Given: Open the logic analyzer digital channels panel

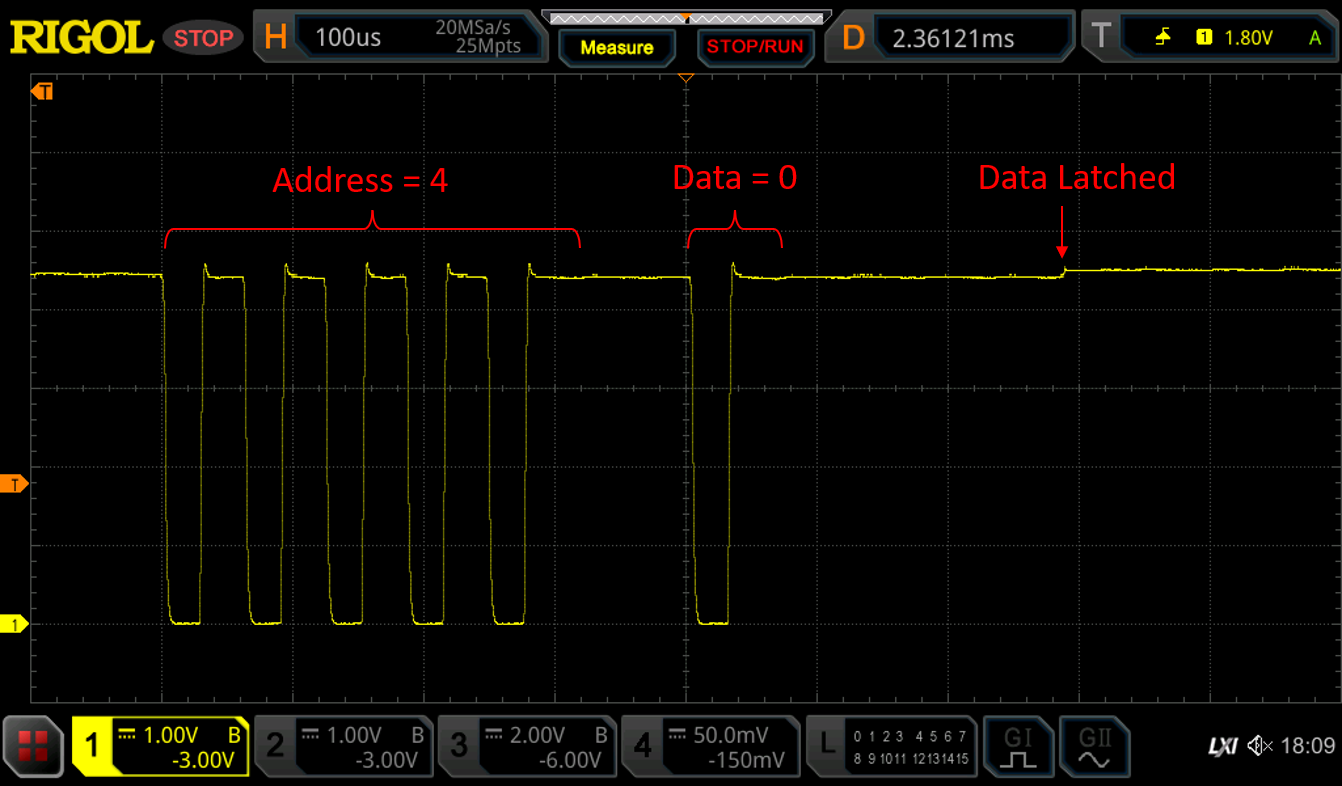Looking at the screenshot, I should point(892,746).
